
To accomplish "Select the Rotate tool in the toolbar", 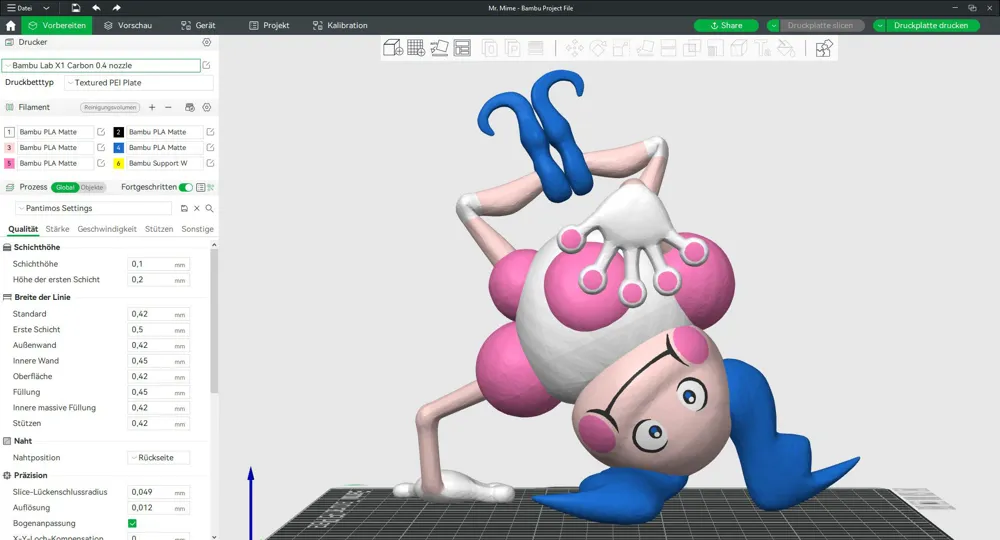I will tap(598, 48).
